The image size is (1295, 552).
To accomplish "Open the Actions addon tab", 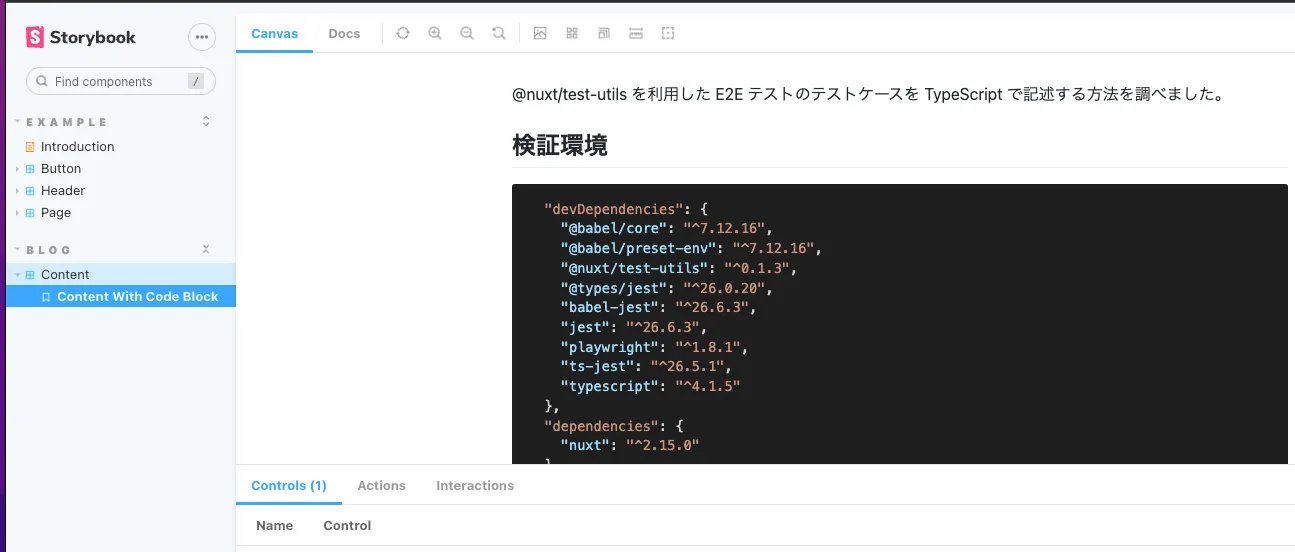I will coord(381,485).
